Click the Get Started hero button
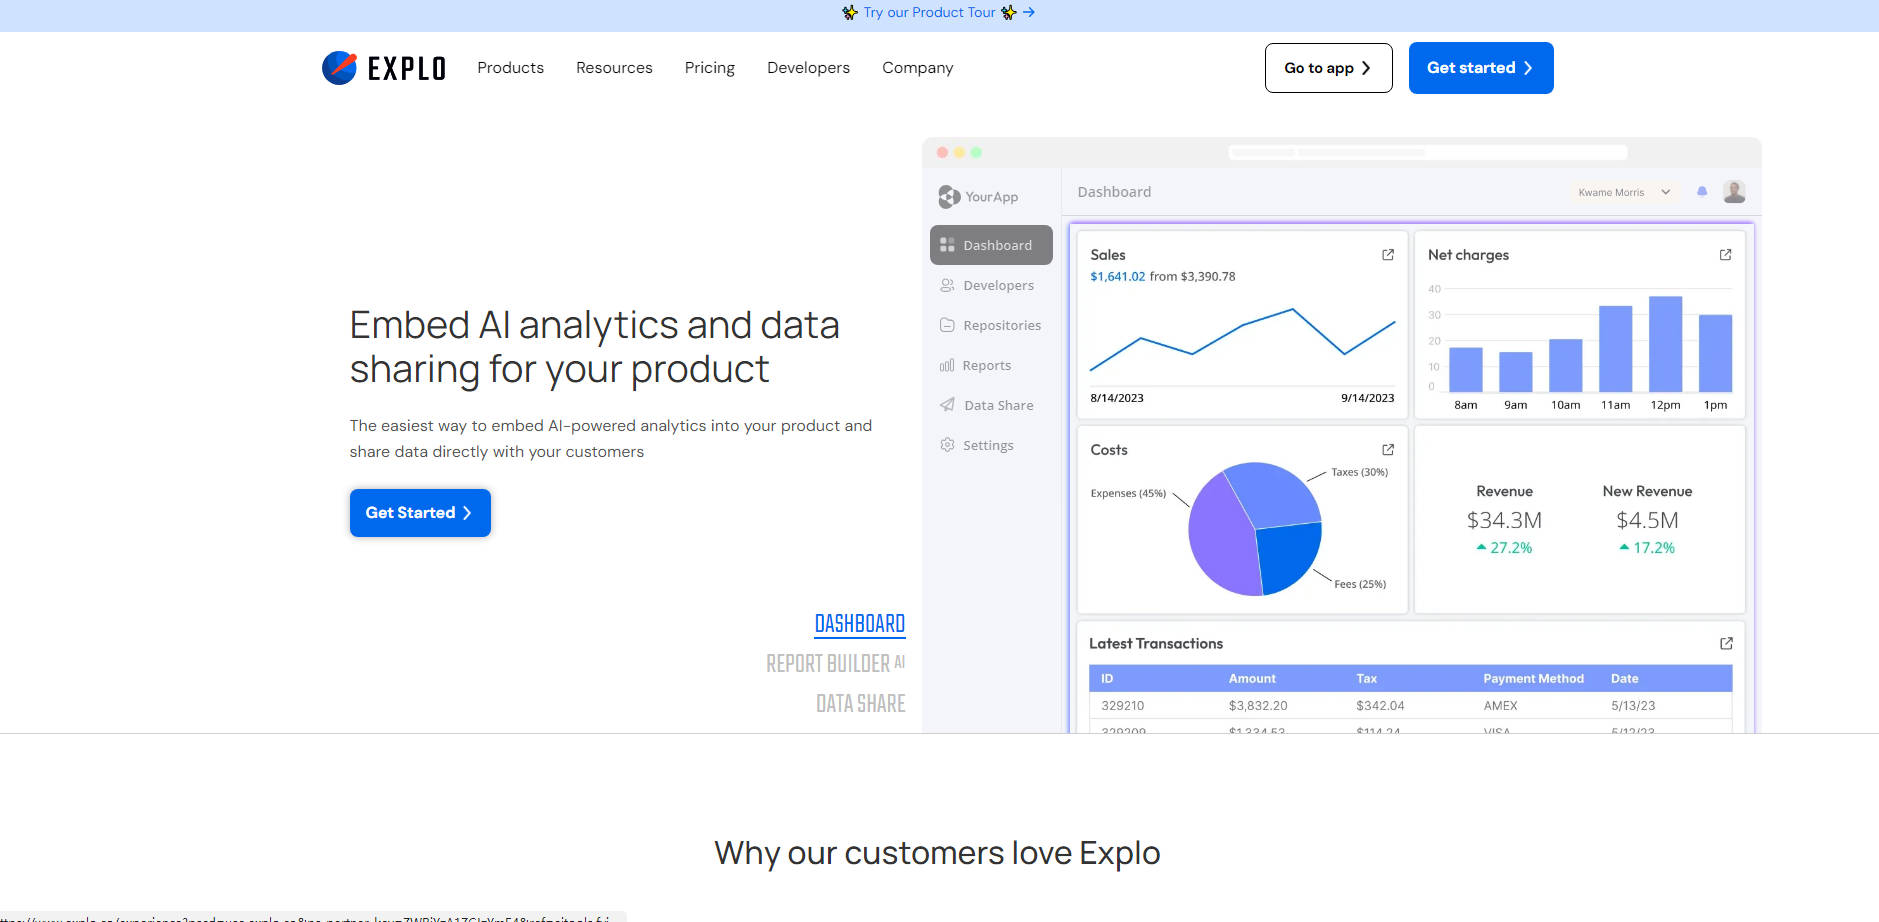 (420, 512)
